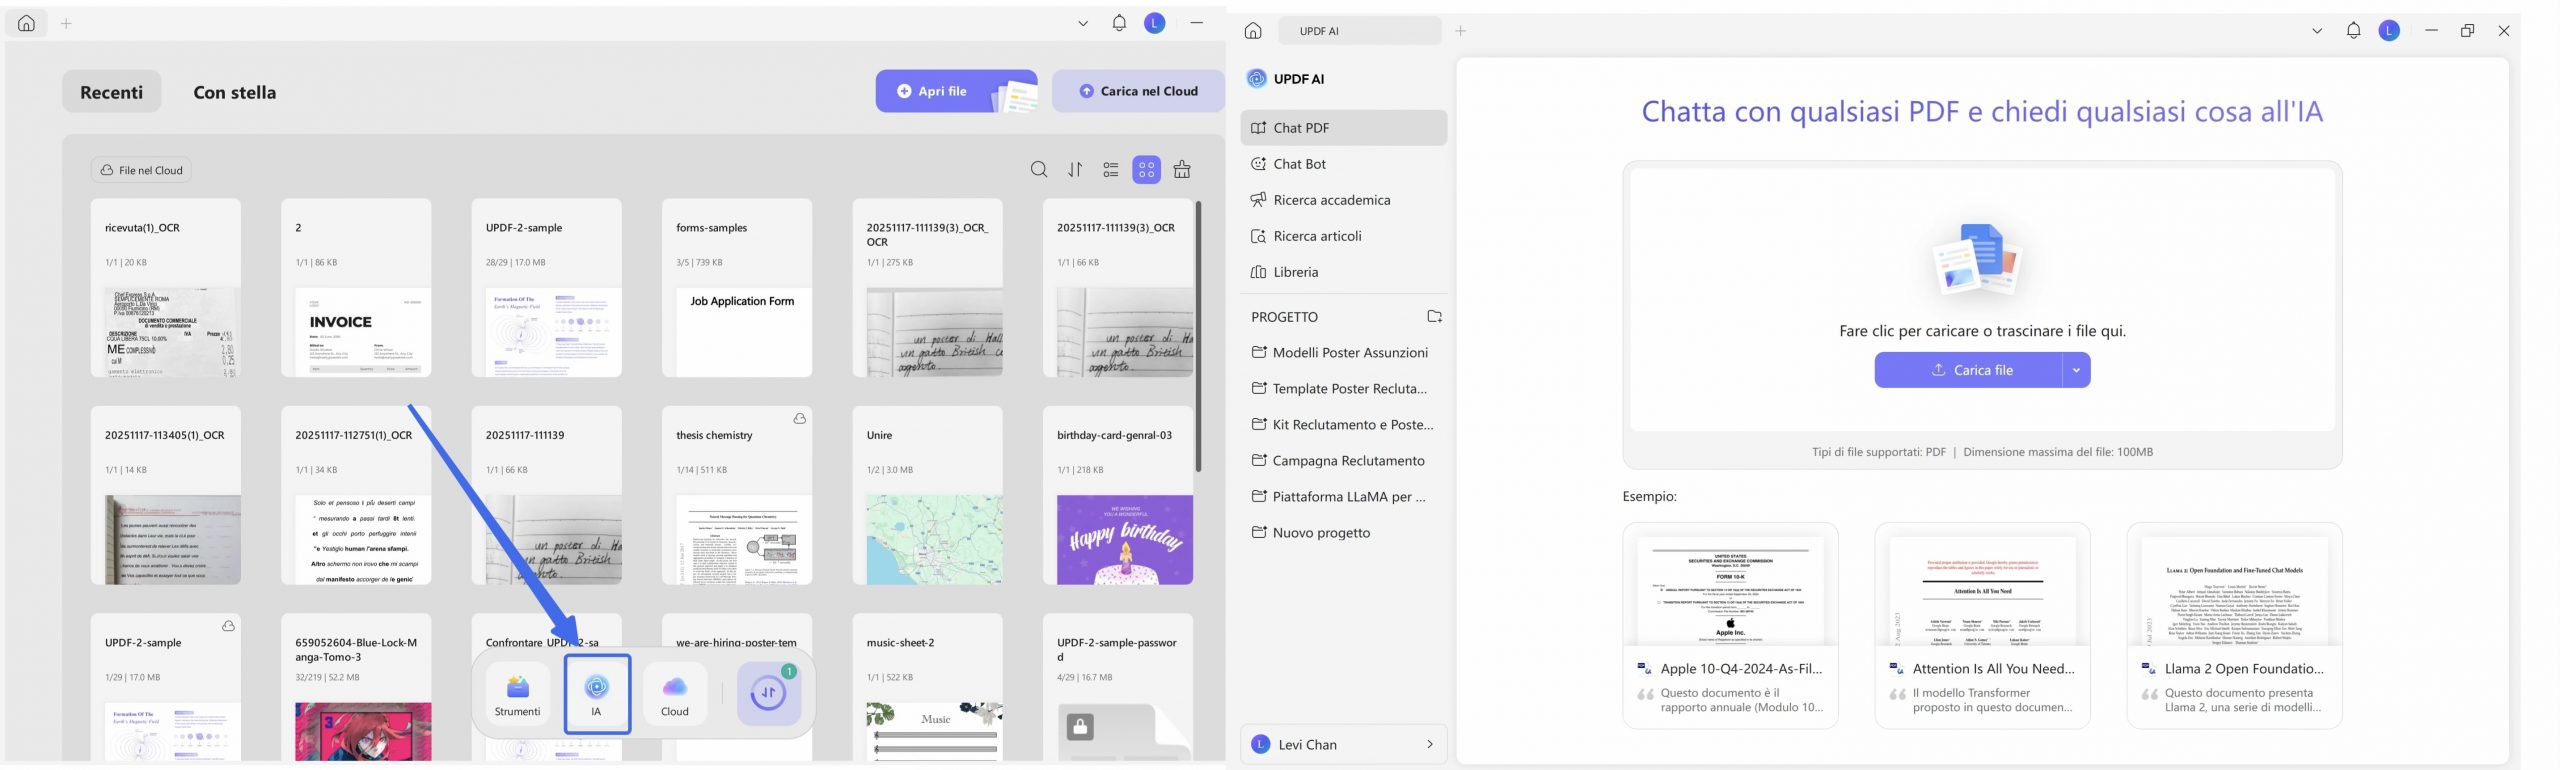Viewport: 2560px width, 770px height.
Task: Open the 20251117-113405(1)_OCR file card
Action: 166,496
